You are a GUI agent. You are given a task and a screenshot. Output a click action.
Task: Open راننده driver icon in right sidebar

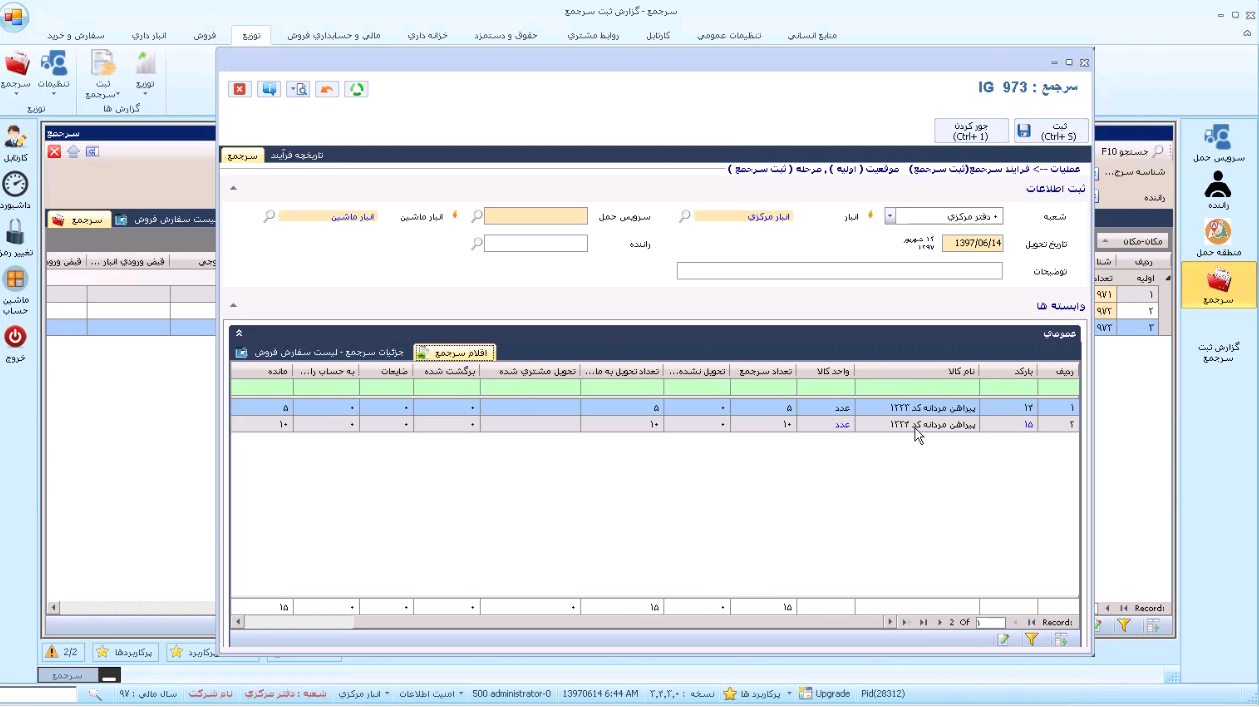point(1217,185)
